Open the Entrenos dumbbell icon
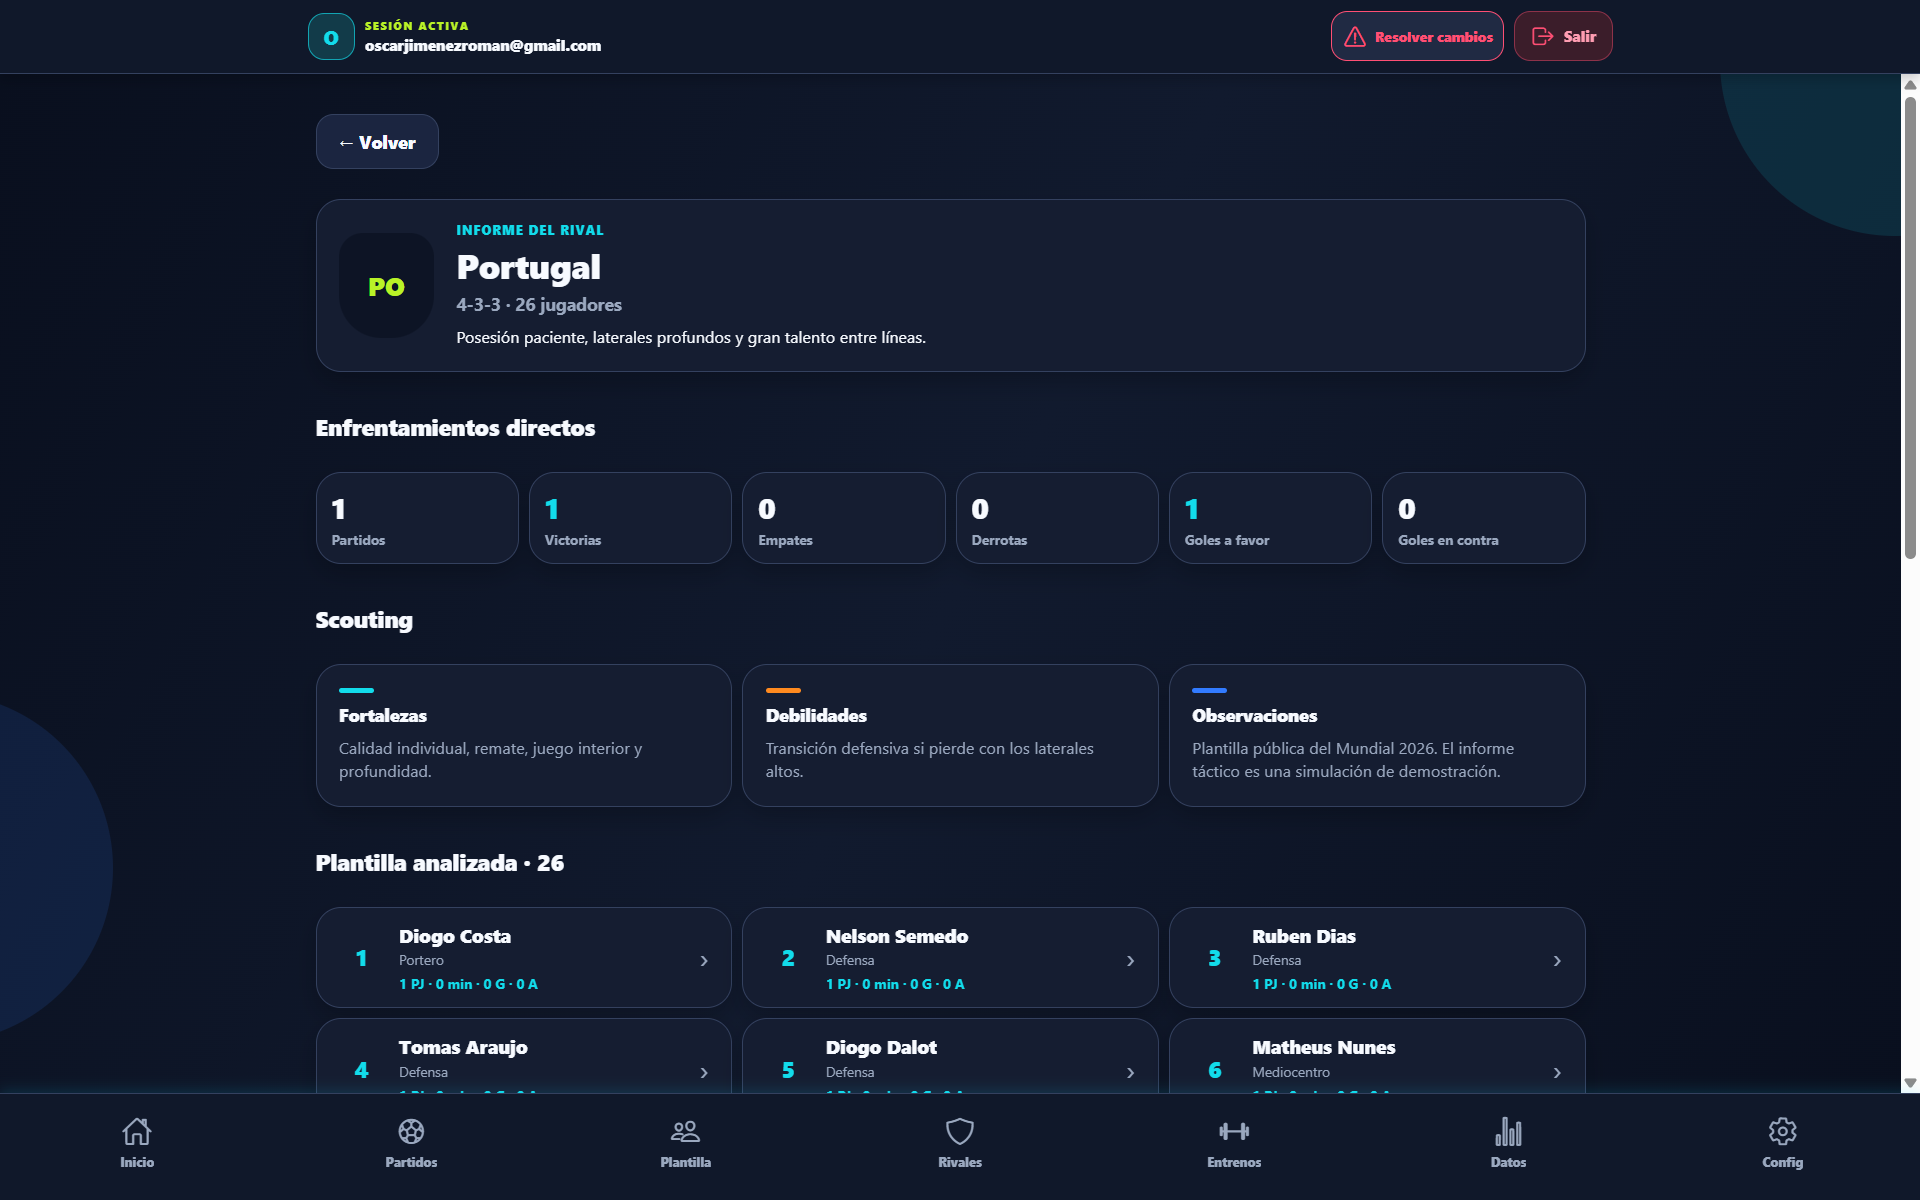Image resolution: width=1920 pixels, height=1200 pixels. click(x=1234, y=1131)
